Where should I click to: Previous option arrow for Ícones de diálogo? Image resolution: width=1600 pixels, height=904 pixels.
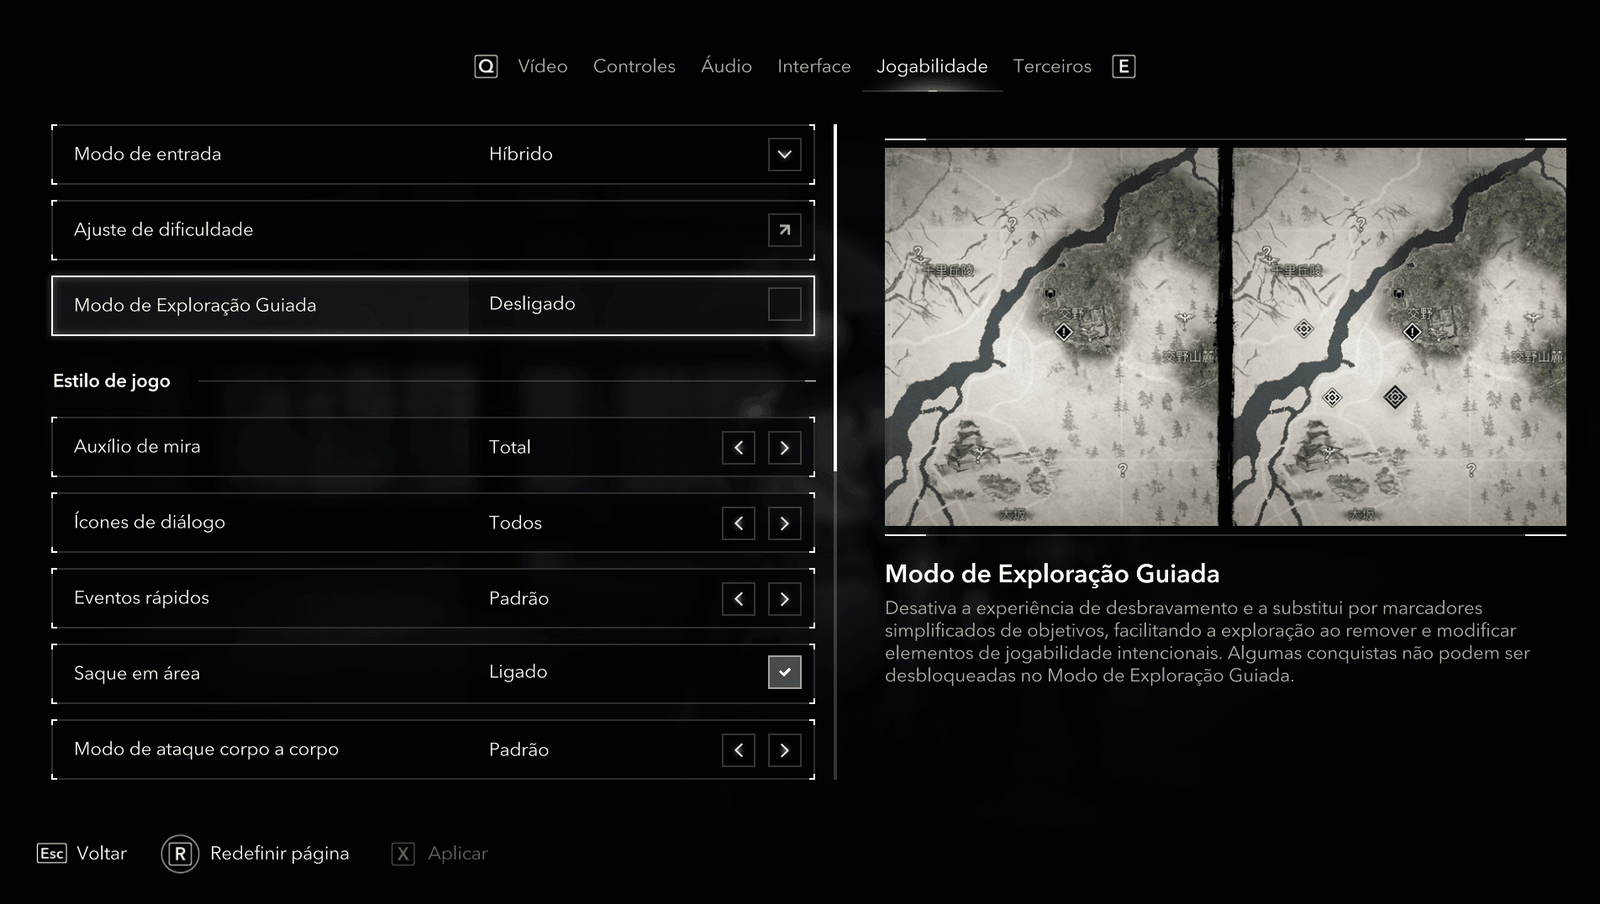point(738,523)
